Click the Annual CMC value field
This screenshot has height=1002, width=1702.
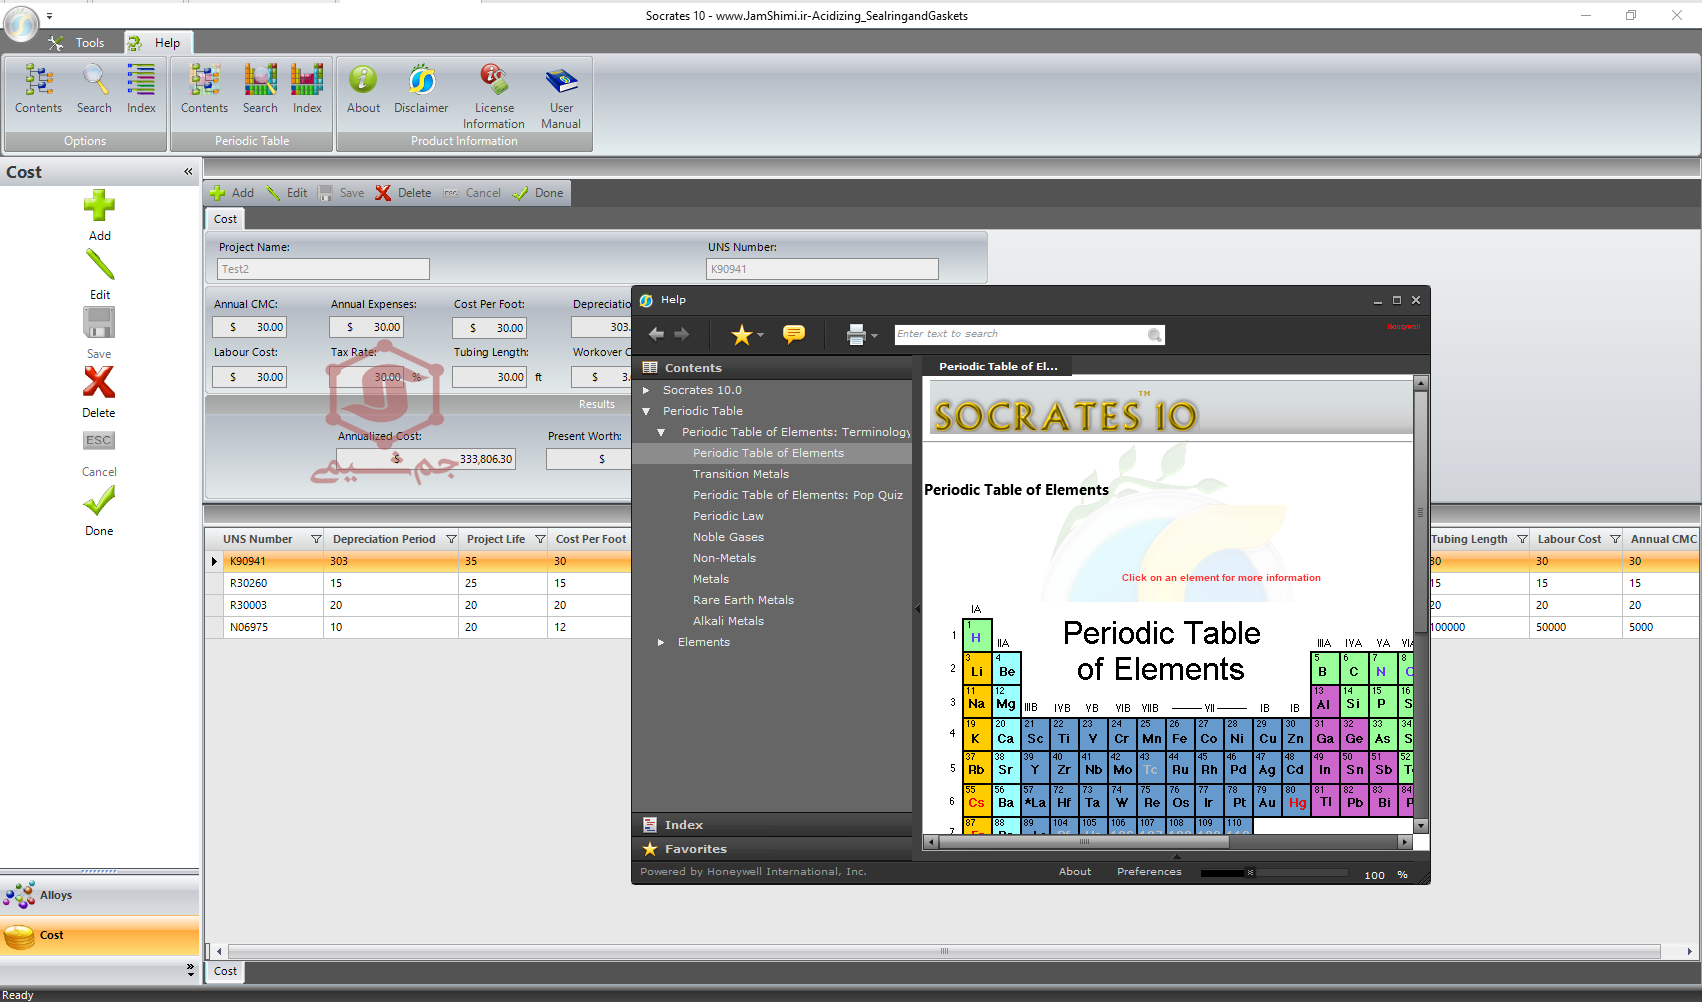point(249,327)
